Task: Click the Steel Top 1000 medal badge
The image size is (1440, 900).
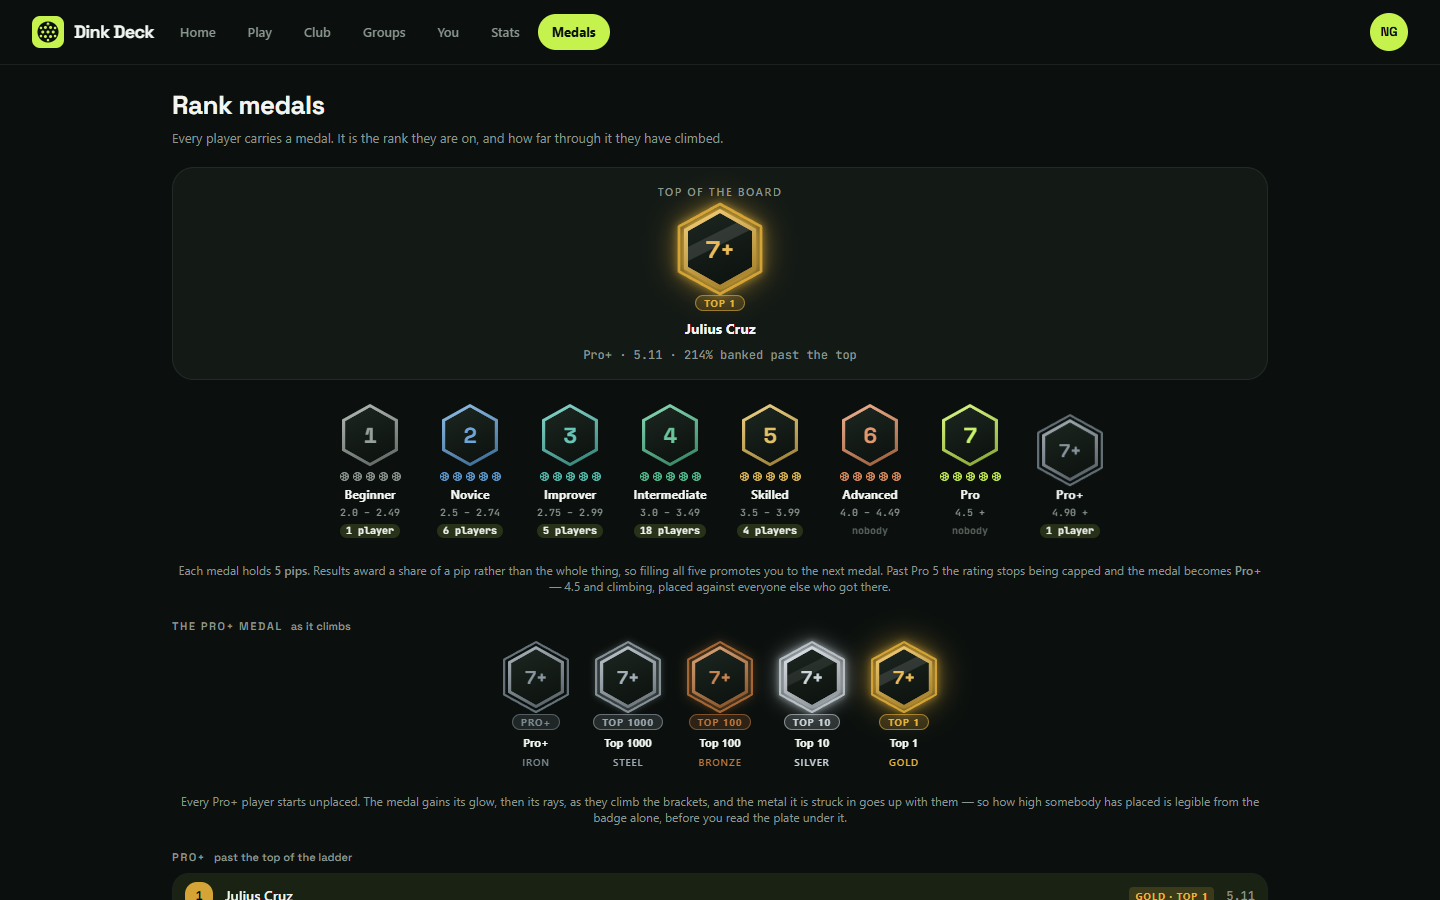Action: tap(628, 677)
